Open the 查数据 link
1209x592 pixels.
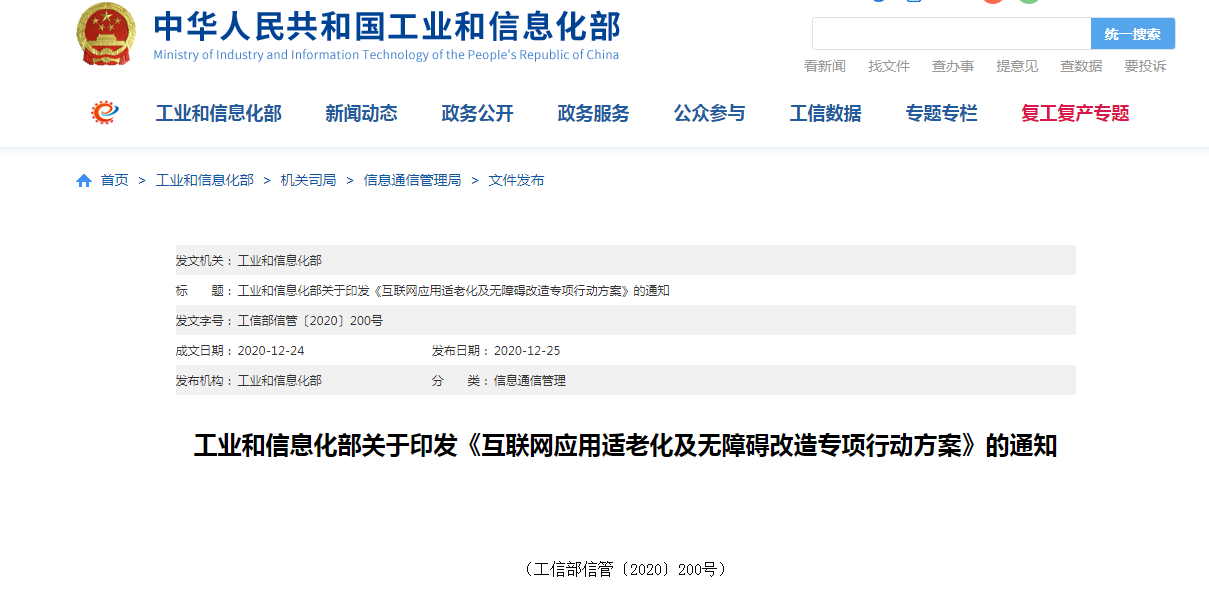[1081, 66]
